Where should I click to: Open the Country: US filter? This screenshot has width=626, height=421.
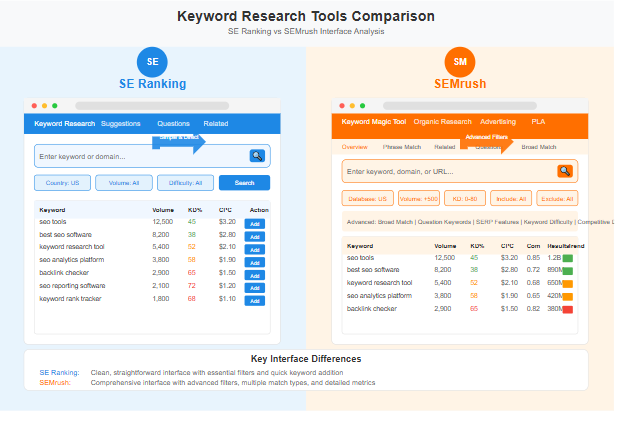coord(62,183)
